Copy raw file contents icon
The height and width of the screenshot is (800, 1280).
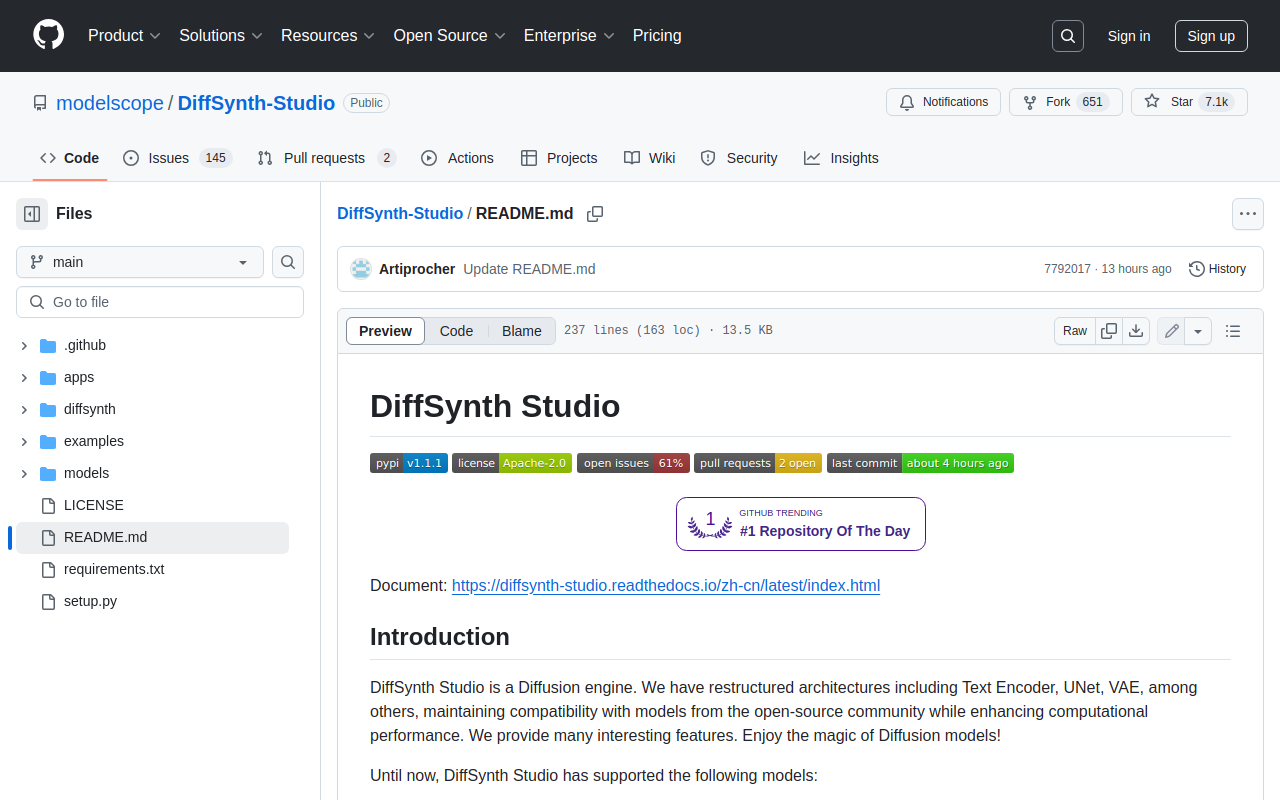tap(1109, 331)
